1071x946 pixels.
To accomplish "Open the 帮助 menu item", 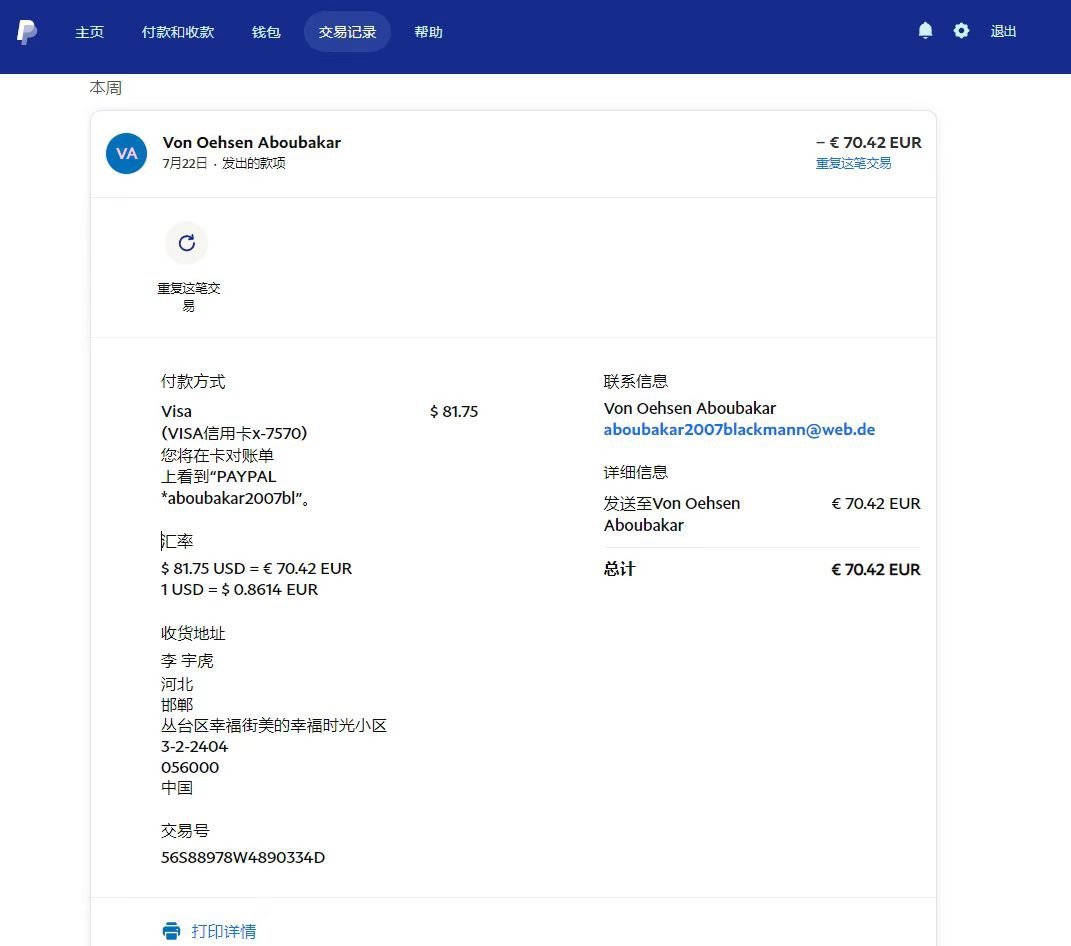I will pyautogui.click(x=428, y=32).
